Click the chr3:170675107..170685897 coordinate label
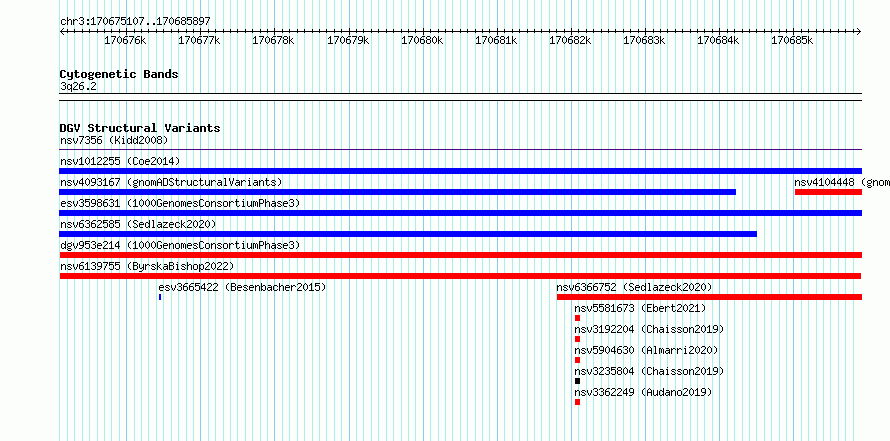890x441 pixels. pyautogui.click(x=135, y=21)
